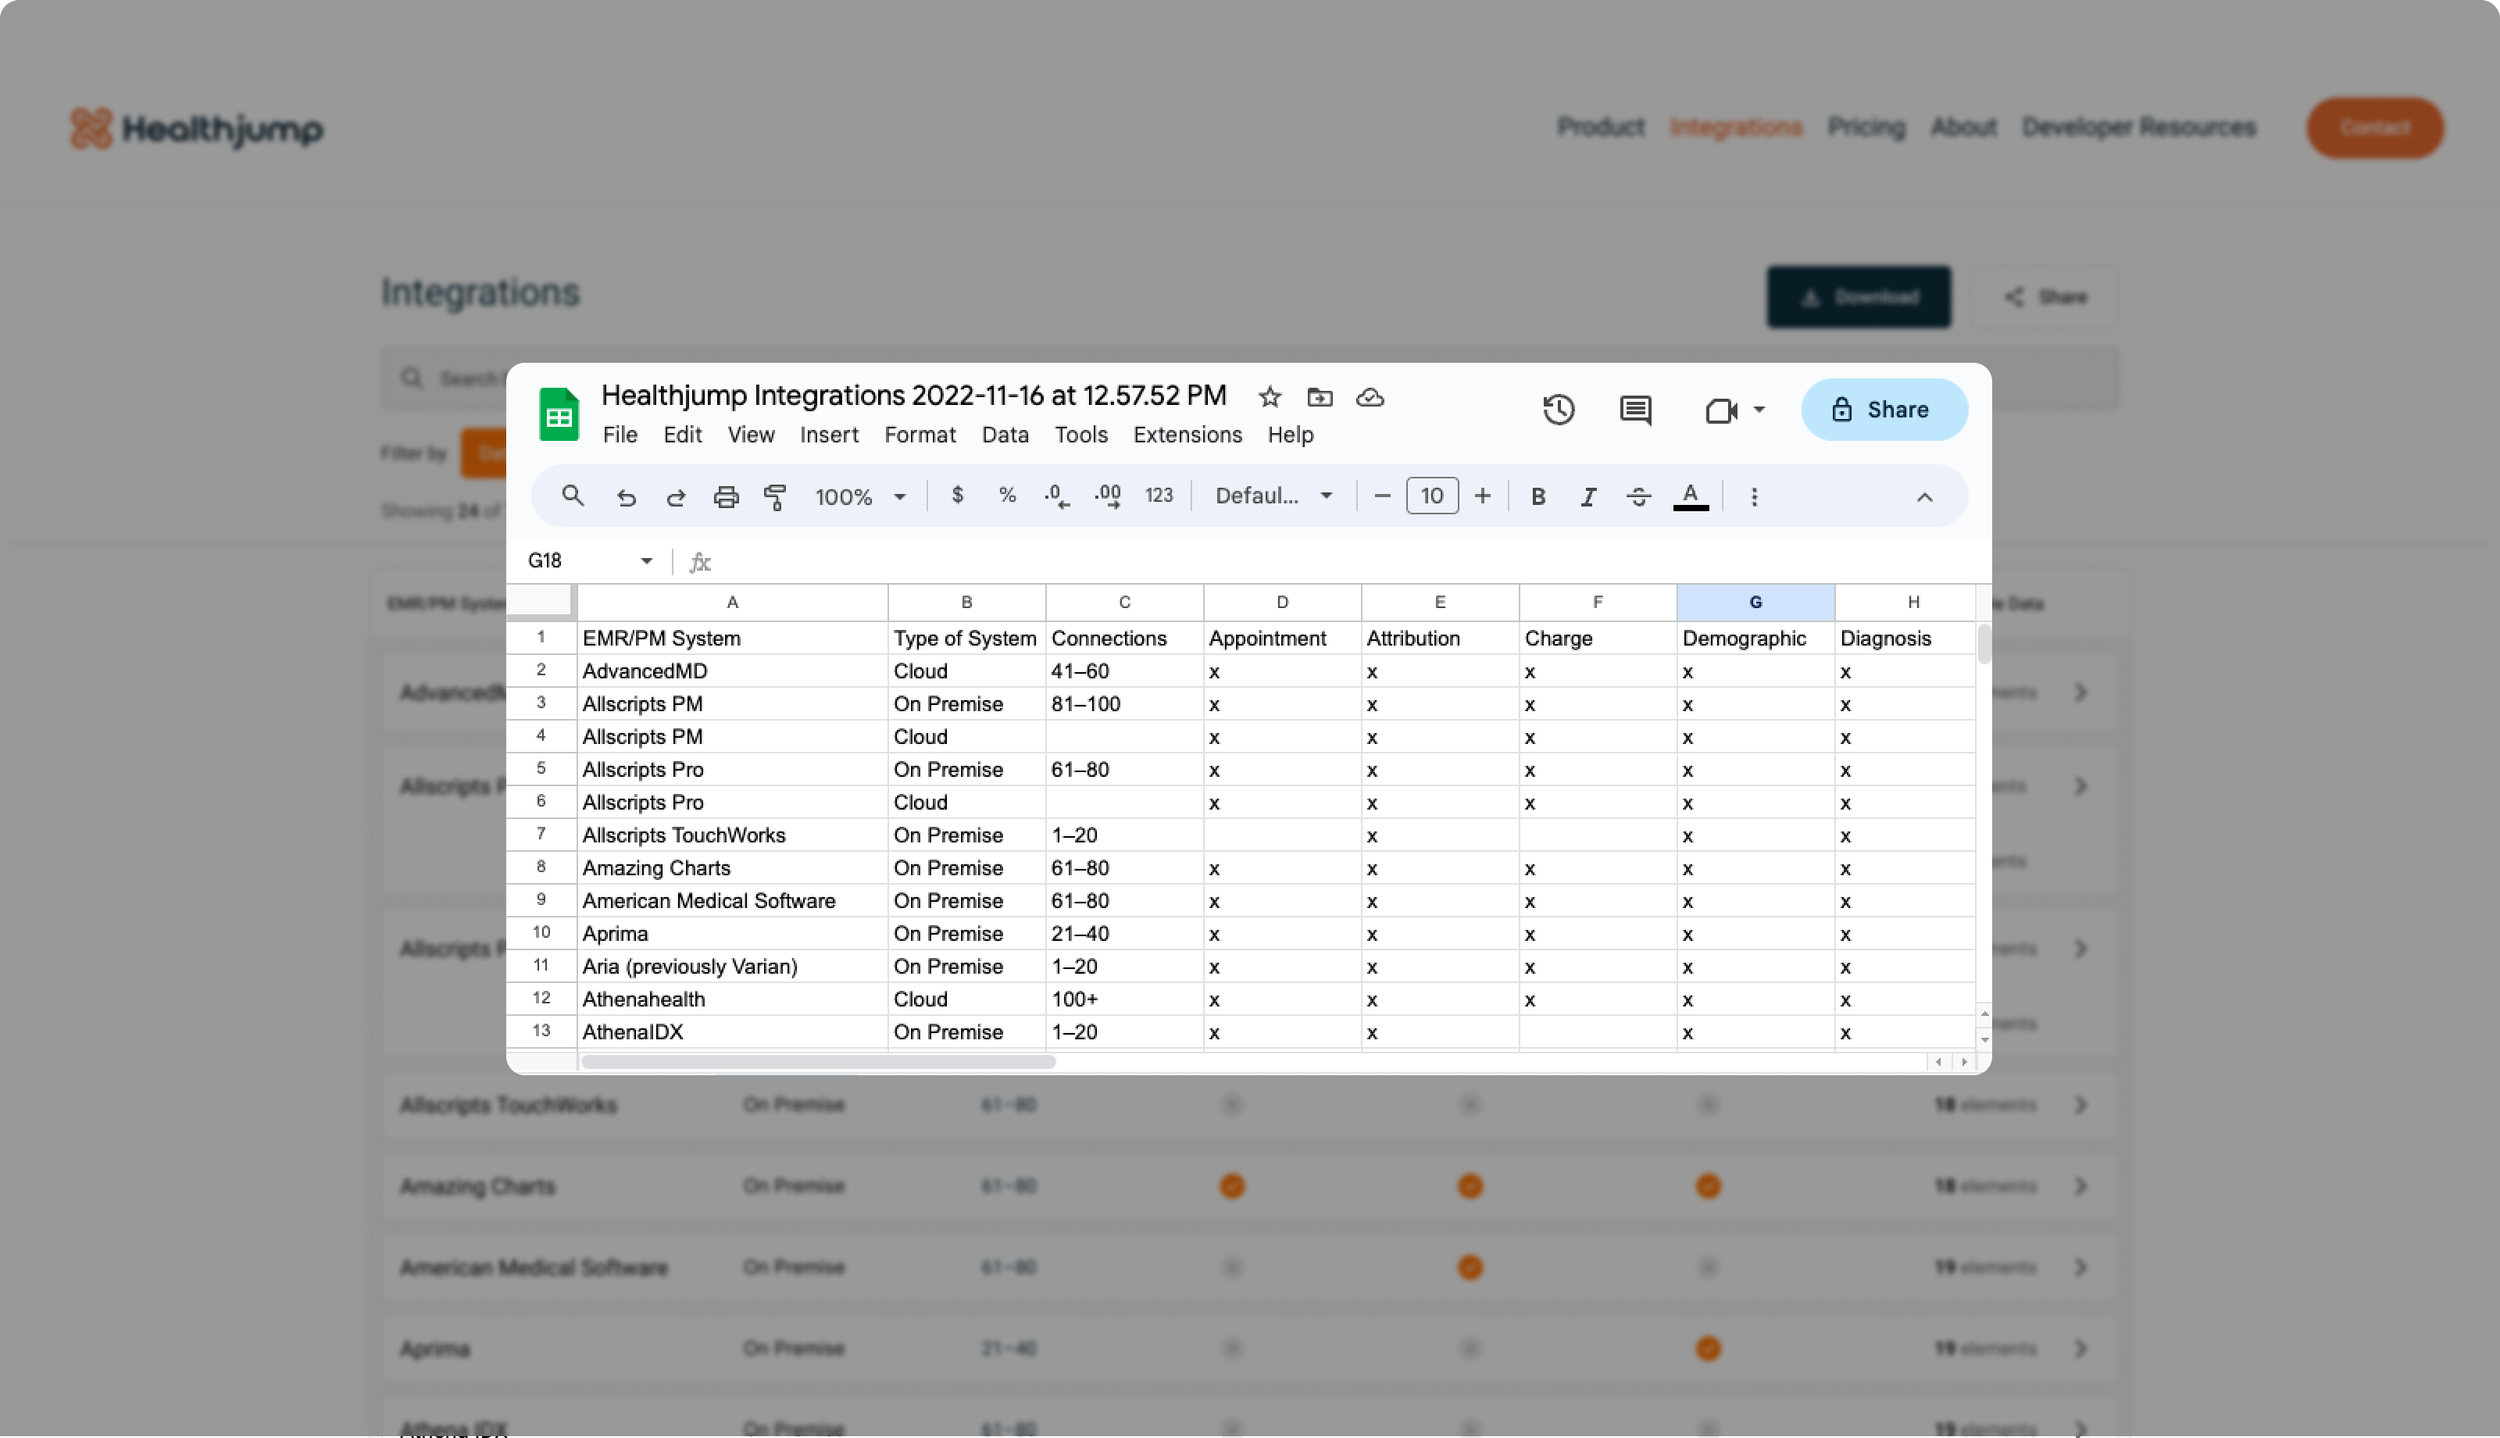Screen dimensions: 2500x1438
Task: Collapse the menus with the caret arrow
Action: [1924, 497]
